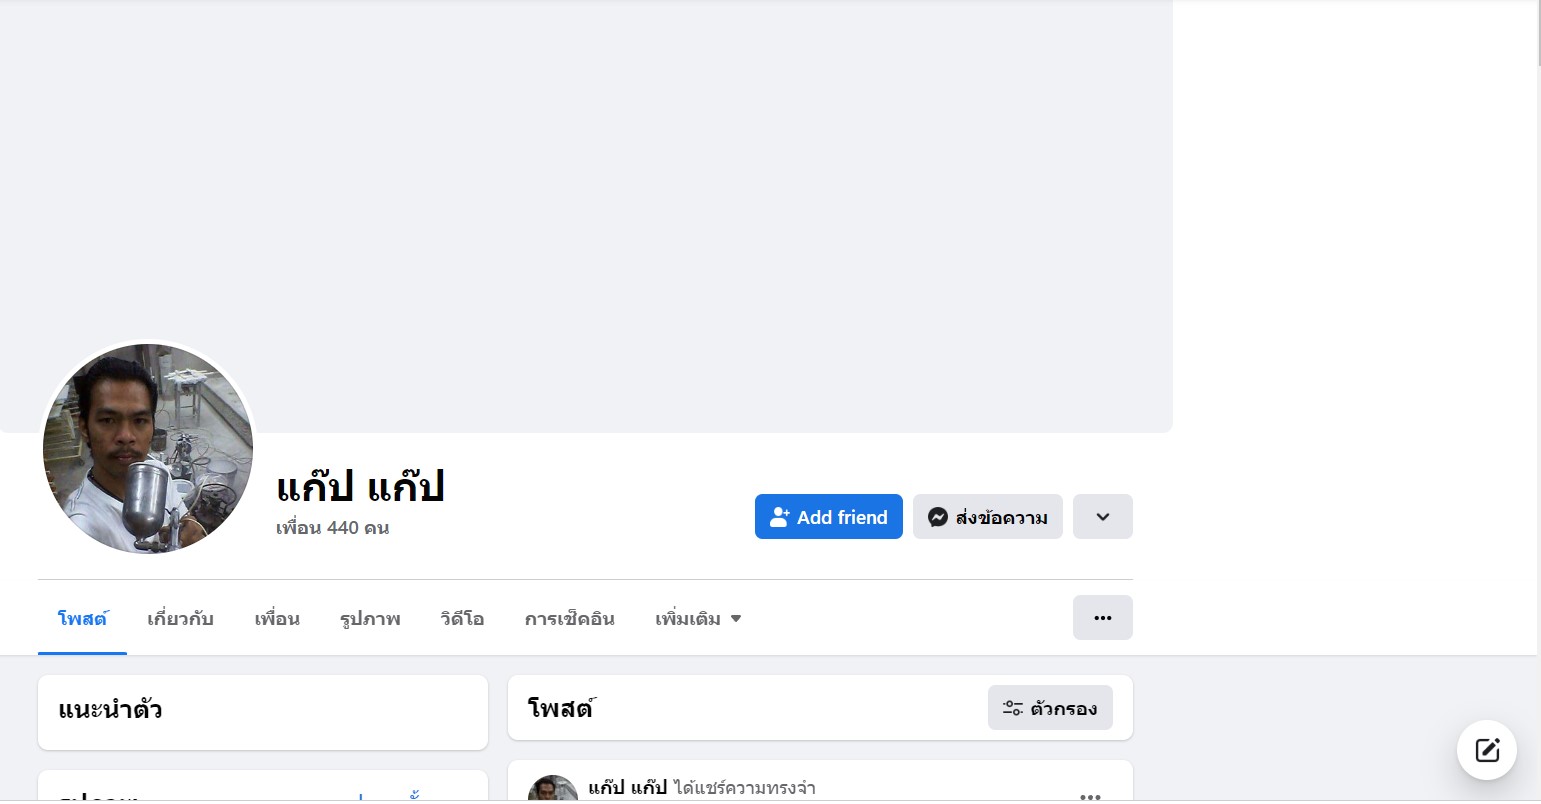Viewport: 1541px width, 804px height.
Task: Click the add-person icon in Add friend
Action: click(780, 517)
